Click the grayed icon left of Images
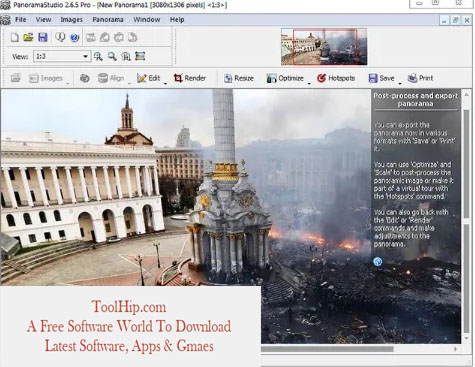Screen dimensions: 475x367 pos(16,78)
